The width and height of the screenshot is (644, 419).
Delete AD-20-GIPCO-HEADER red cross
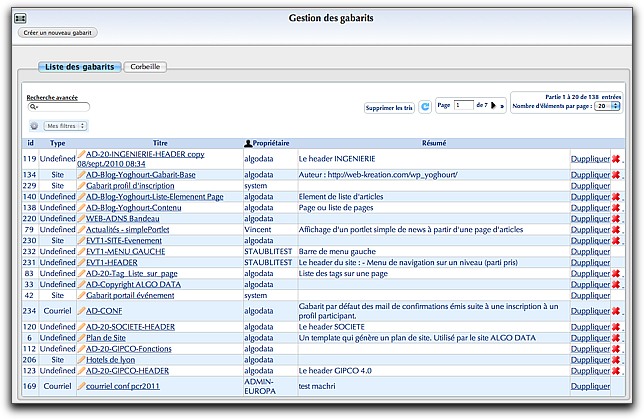616,371
